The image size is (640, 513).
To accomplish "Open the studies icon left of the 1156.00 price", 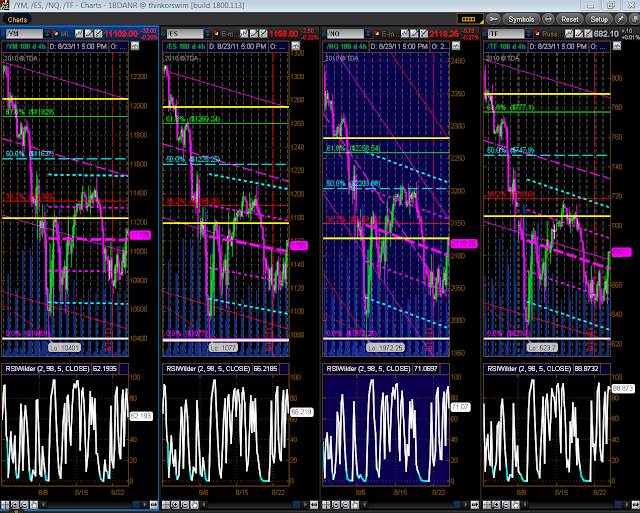I will (x=263, y=33).
